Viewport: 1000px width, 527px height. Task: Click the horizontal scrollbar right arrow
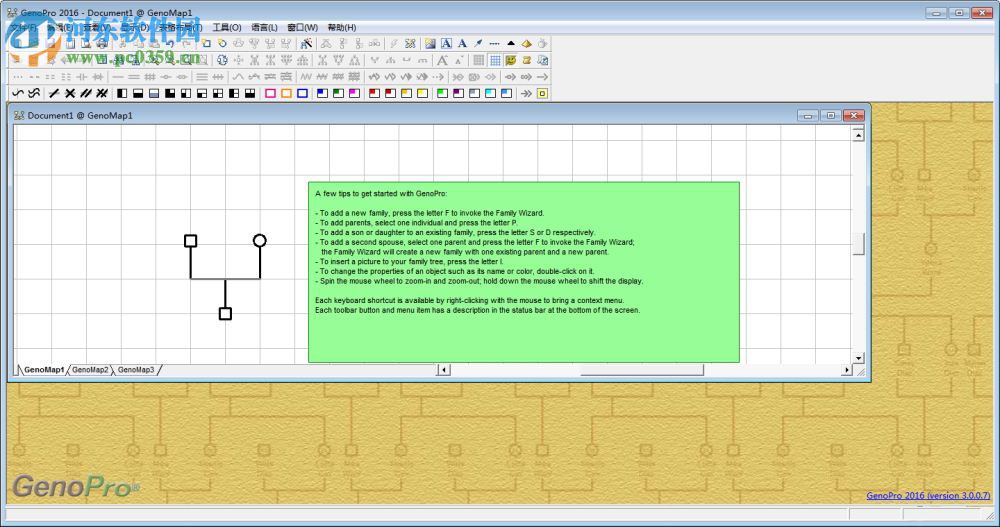[846, 369]
